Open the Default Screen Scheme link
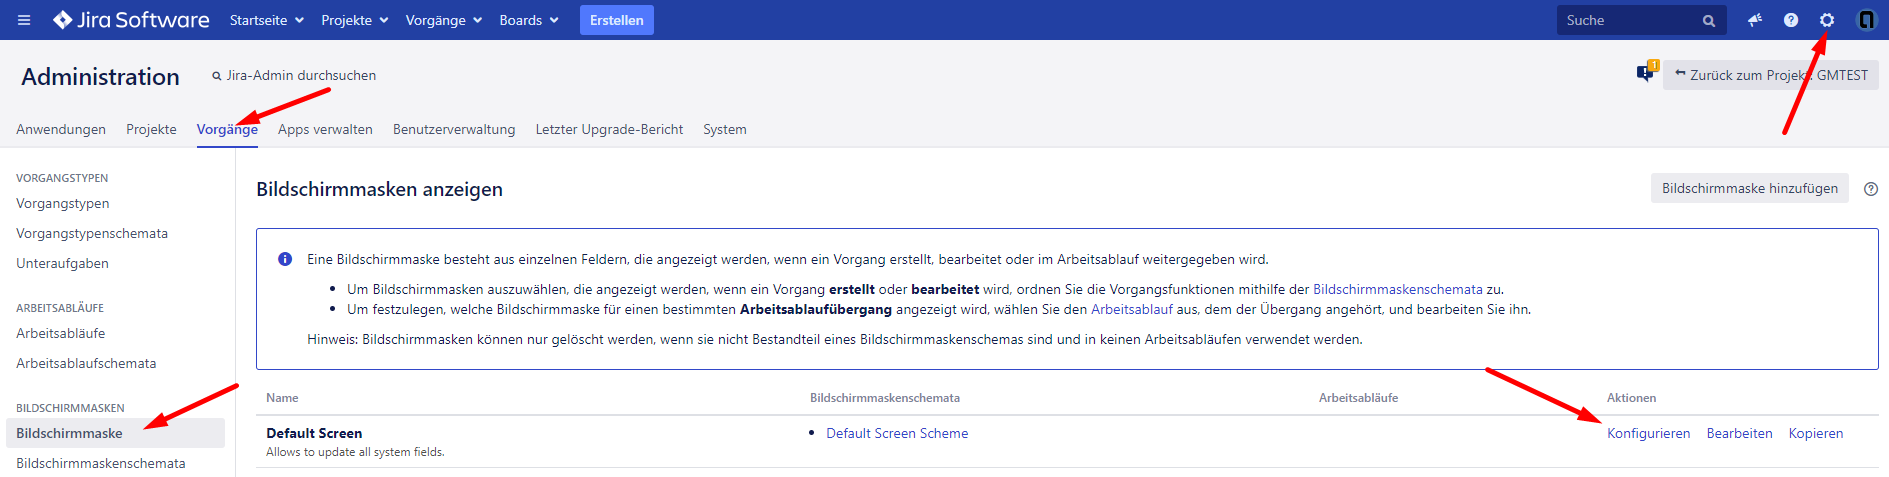The width and height of the screenshot is (1889, 477). tap(896, 433)
